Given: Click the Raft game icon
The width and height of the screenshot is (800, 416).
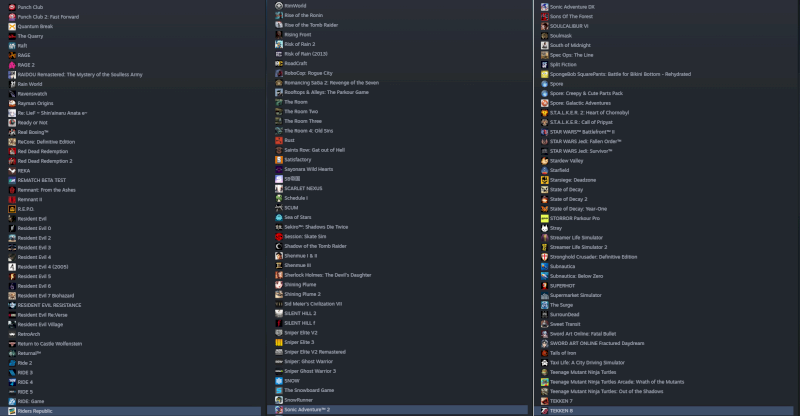Looking at the screenshot, I should pos(12,45).
